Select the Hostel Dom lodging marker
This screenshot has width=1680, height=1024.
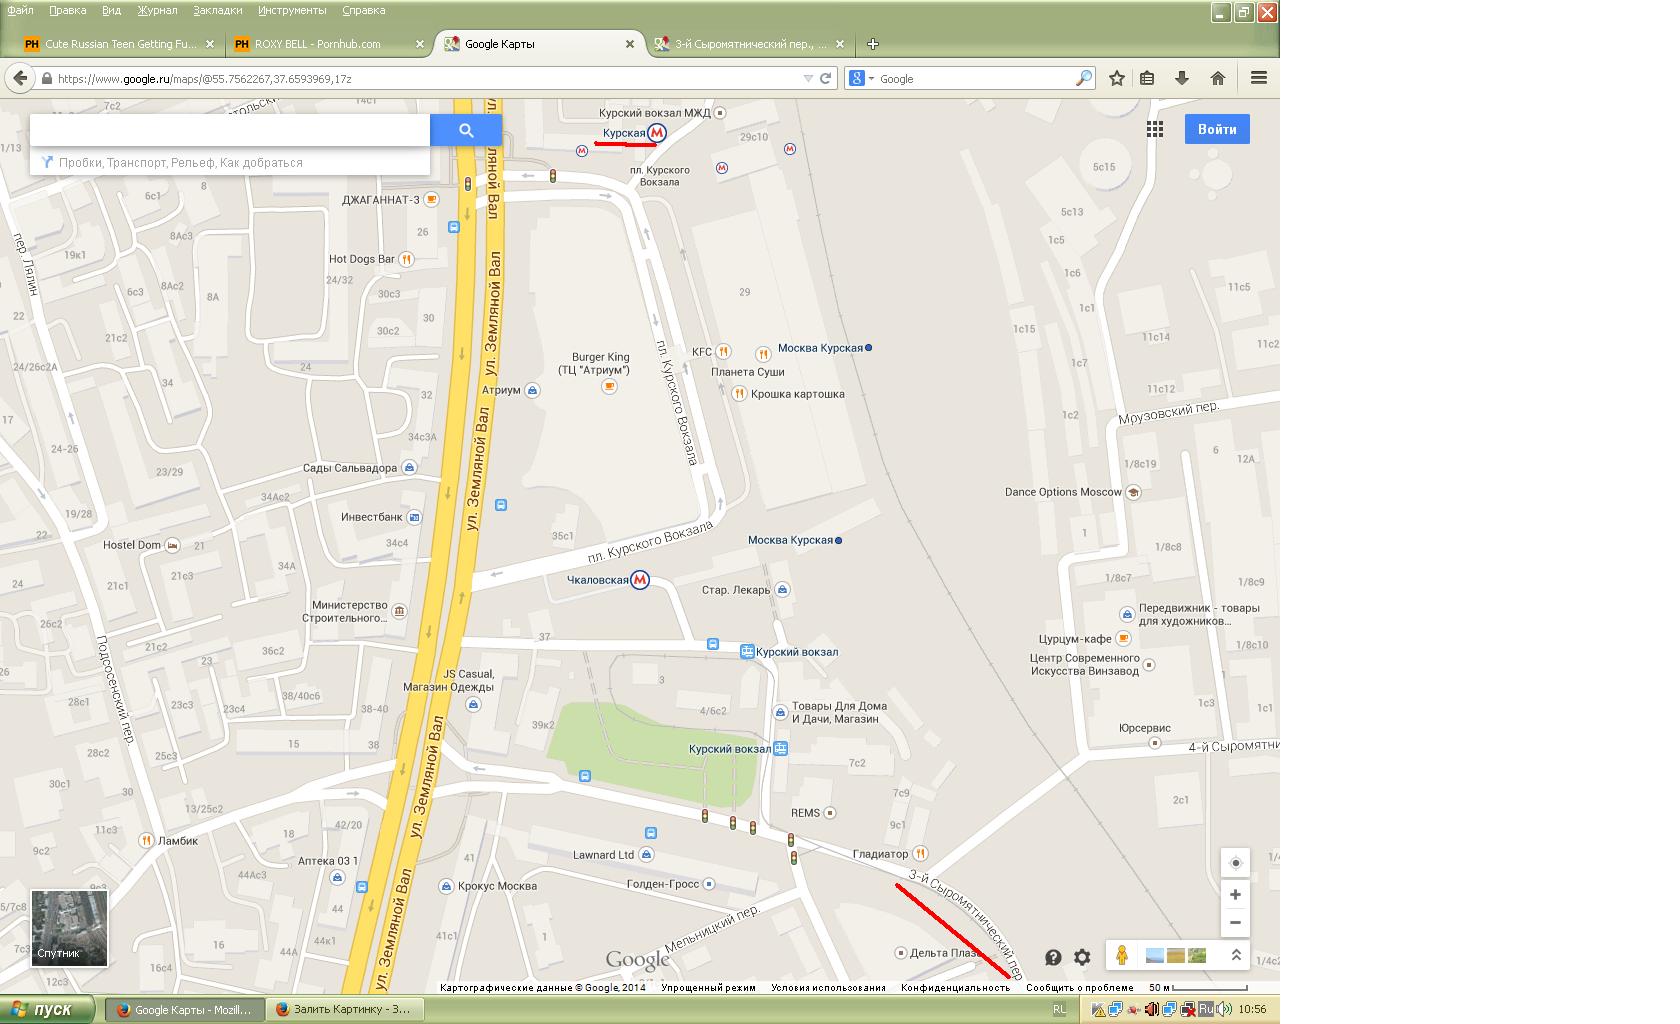click(172, 545)
